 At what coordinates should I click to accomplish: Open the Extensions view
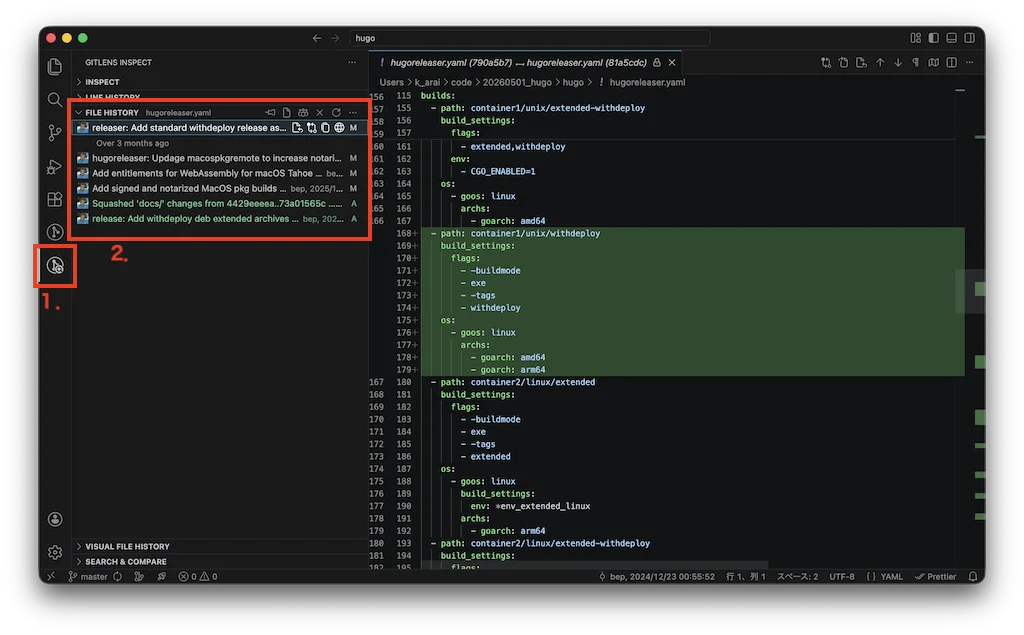pos(55,199)
